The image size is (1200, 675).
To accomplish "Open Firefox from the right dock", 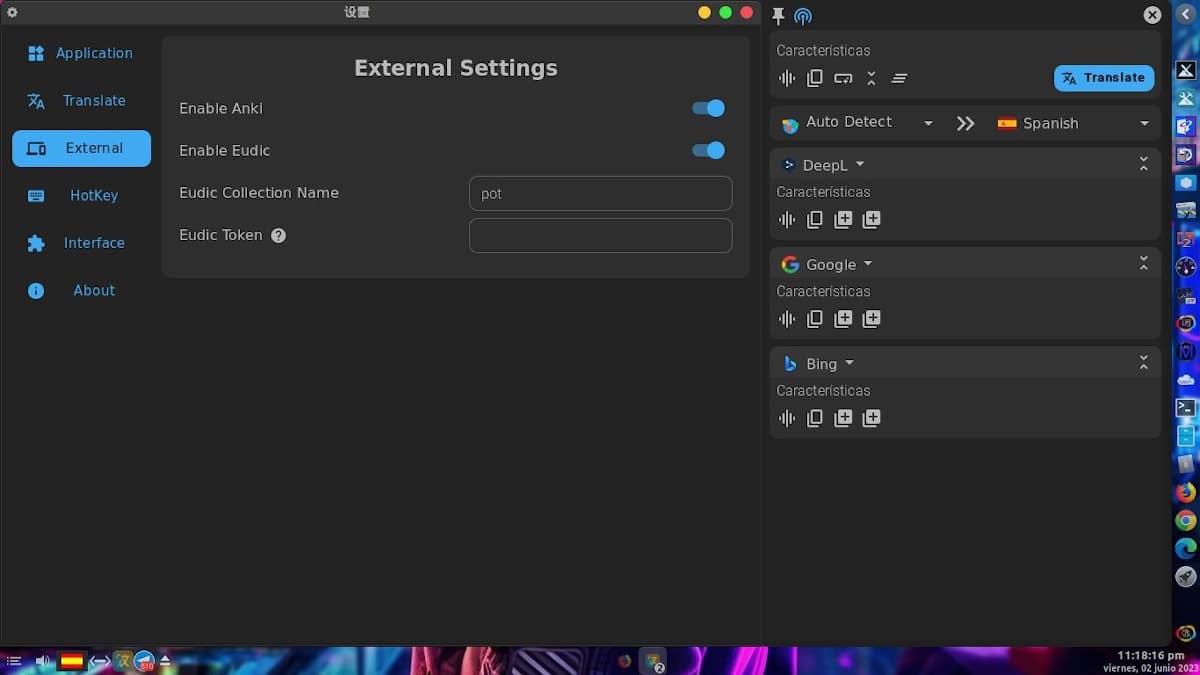I will point(1186,492).
